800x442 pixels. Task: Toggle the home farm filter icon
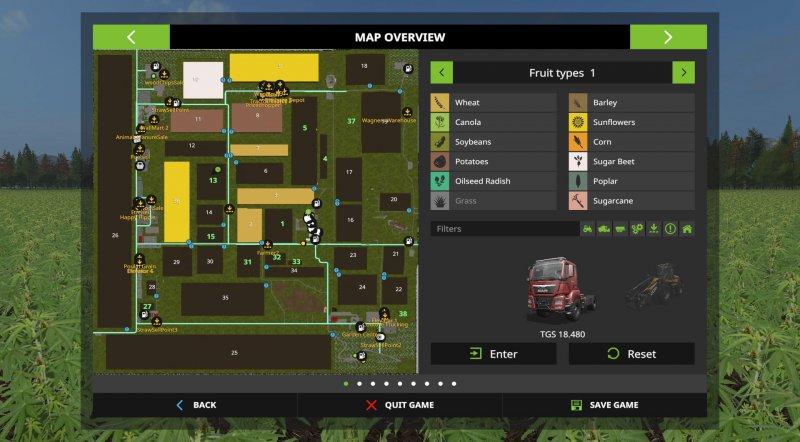point(687,229)
